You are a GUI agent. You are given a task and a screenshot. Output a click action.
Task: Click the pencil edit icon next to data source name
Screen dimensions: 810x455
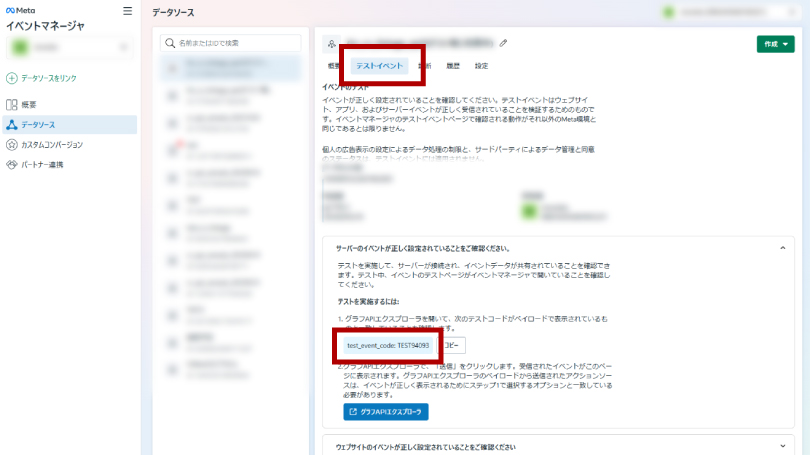pos(503,43)
